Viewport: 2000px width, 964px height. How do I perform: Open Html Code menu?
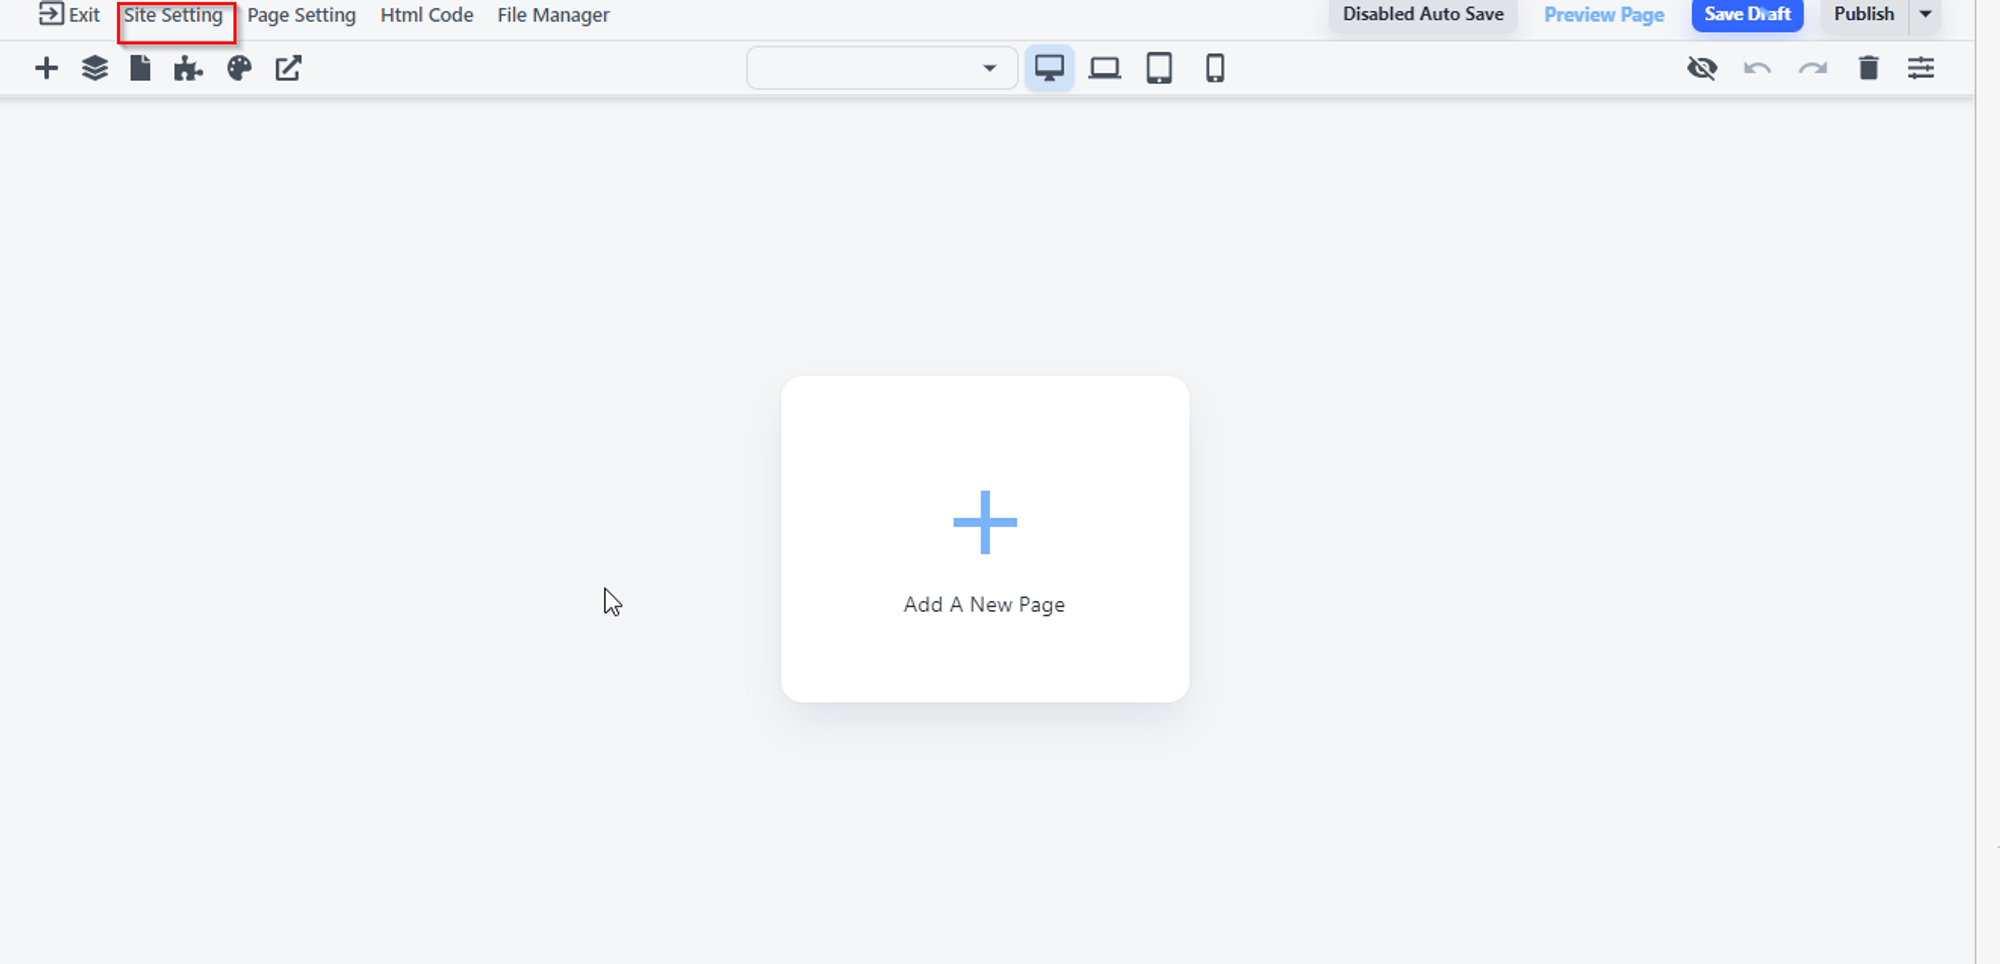427,15
